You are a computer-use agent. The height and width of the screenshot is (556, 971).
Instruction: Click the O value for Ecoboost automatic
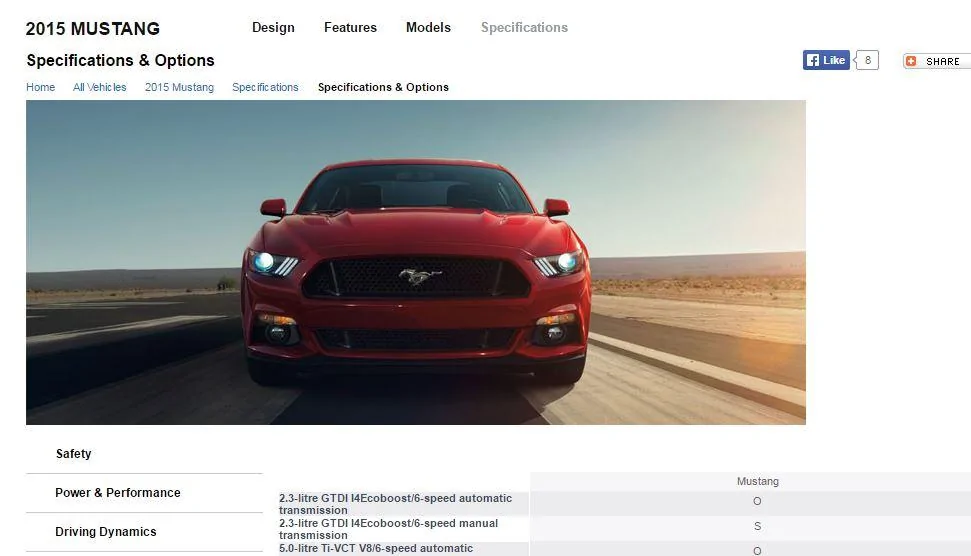[x=757, y=502]
